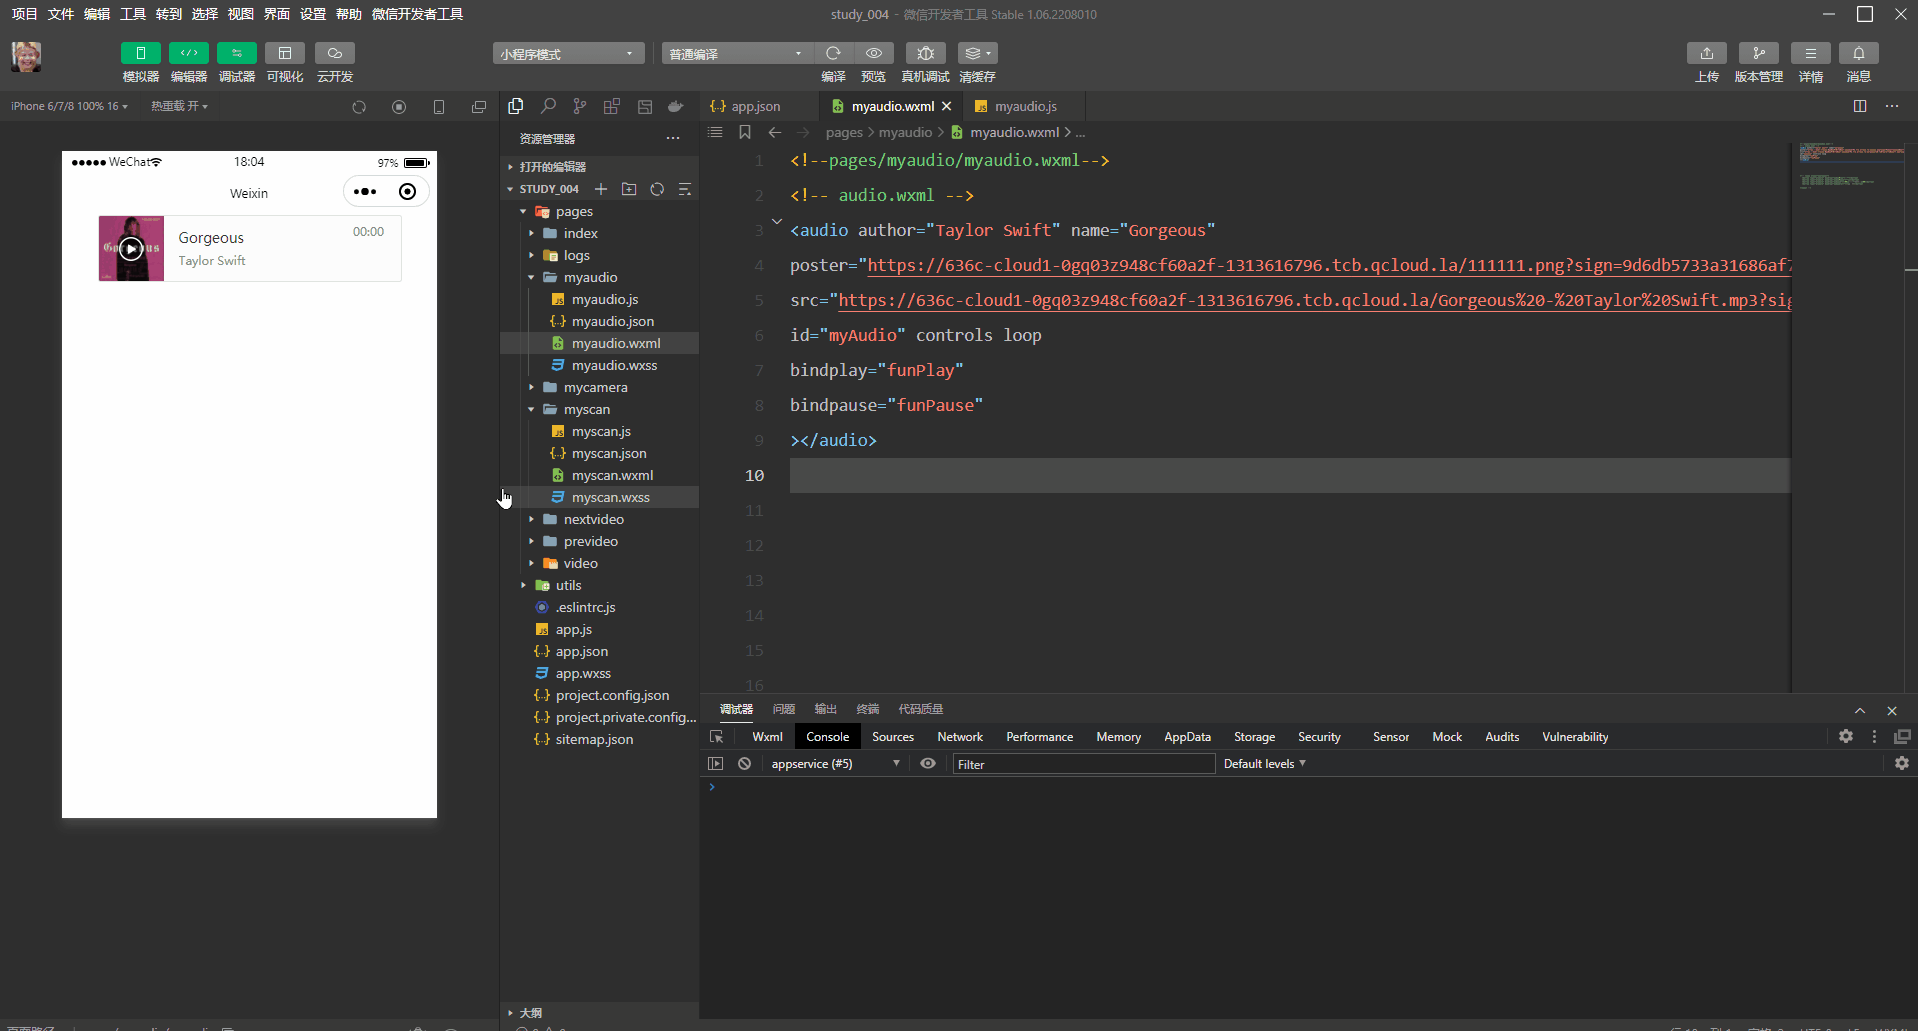
Task: Click the upload icon
Action: click(x=1707, y=53)
